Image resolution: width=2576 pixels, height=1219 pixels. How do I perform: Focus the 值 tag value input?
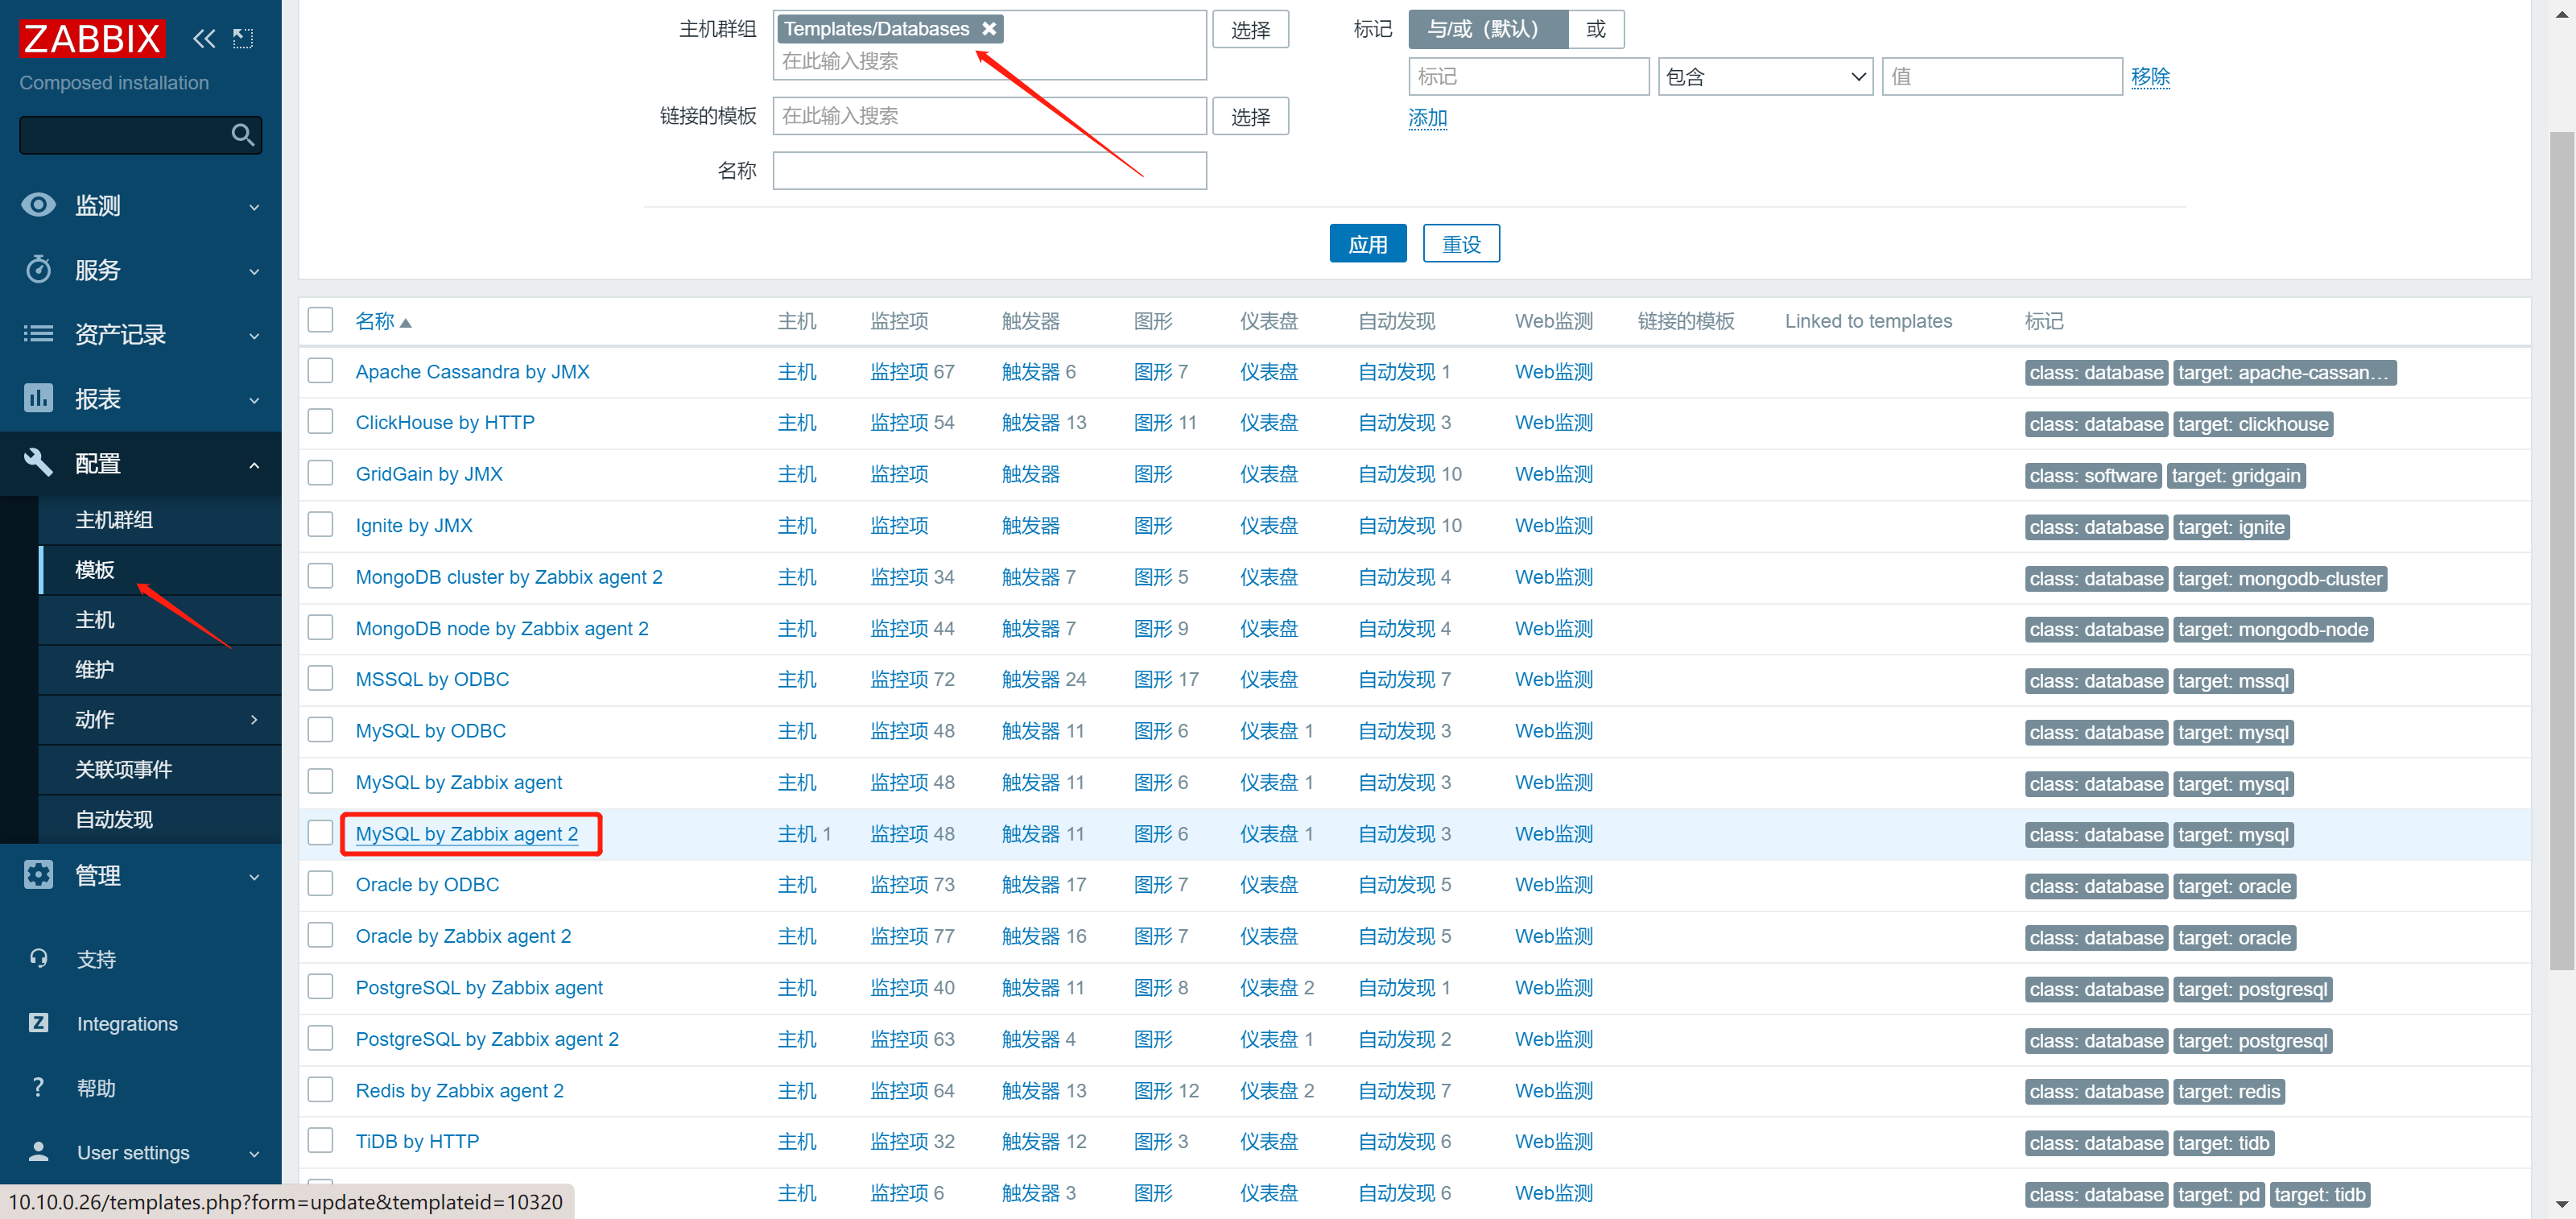pyautogui.click(x=2001, y=76)
